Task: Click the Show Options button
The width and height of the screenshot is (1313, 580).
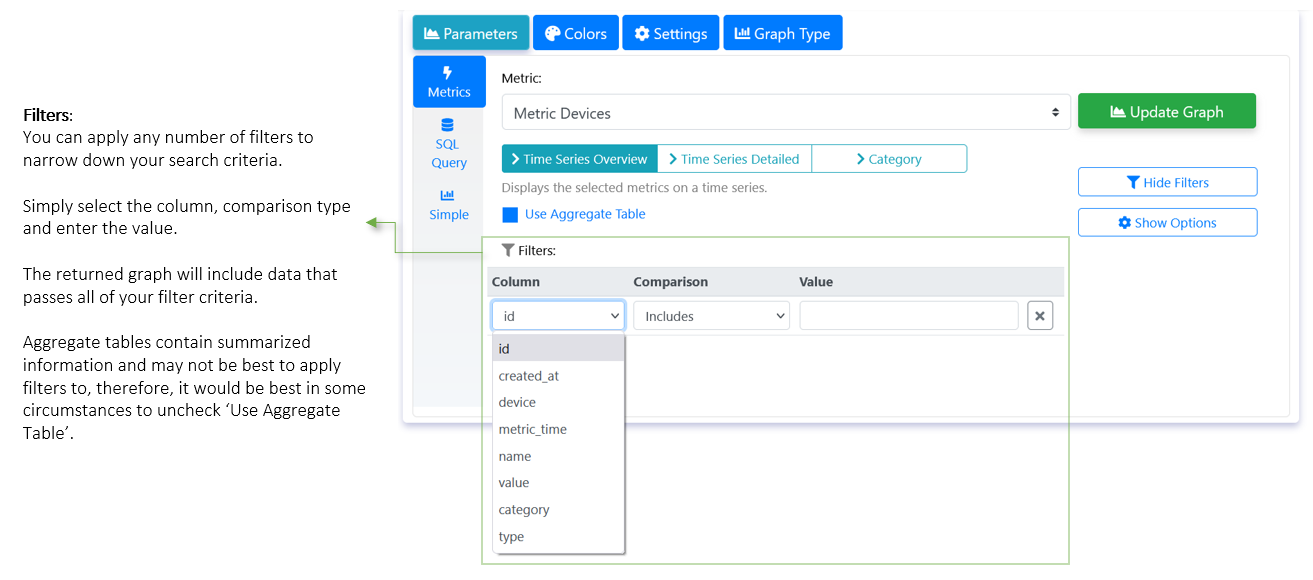Action: pyautogui.click(x=1167, y=222)
